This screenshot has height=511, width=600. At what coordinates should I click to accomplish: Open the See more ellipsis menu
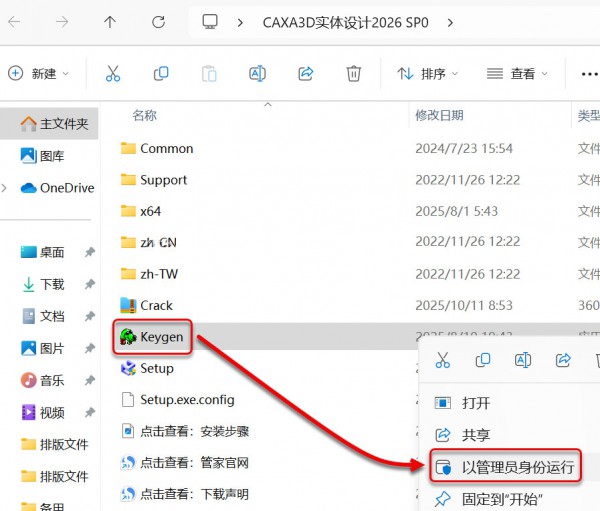click(x=589, y=74)
